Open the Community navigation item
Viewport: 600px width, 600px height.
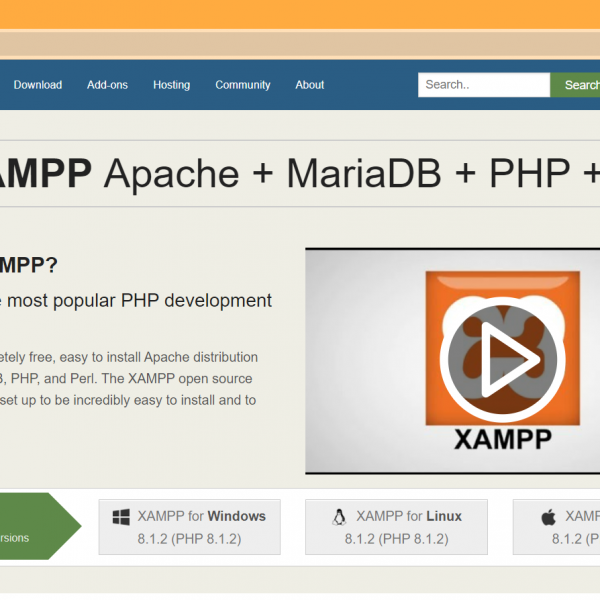point(243,85)
